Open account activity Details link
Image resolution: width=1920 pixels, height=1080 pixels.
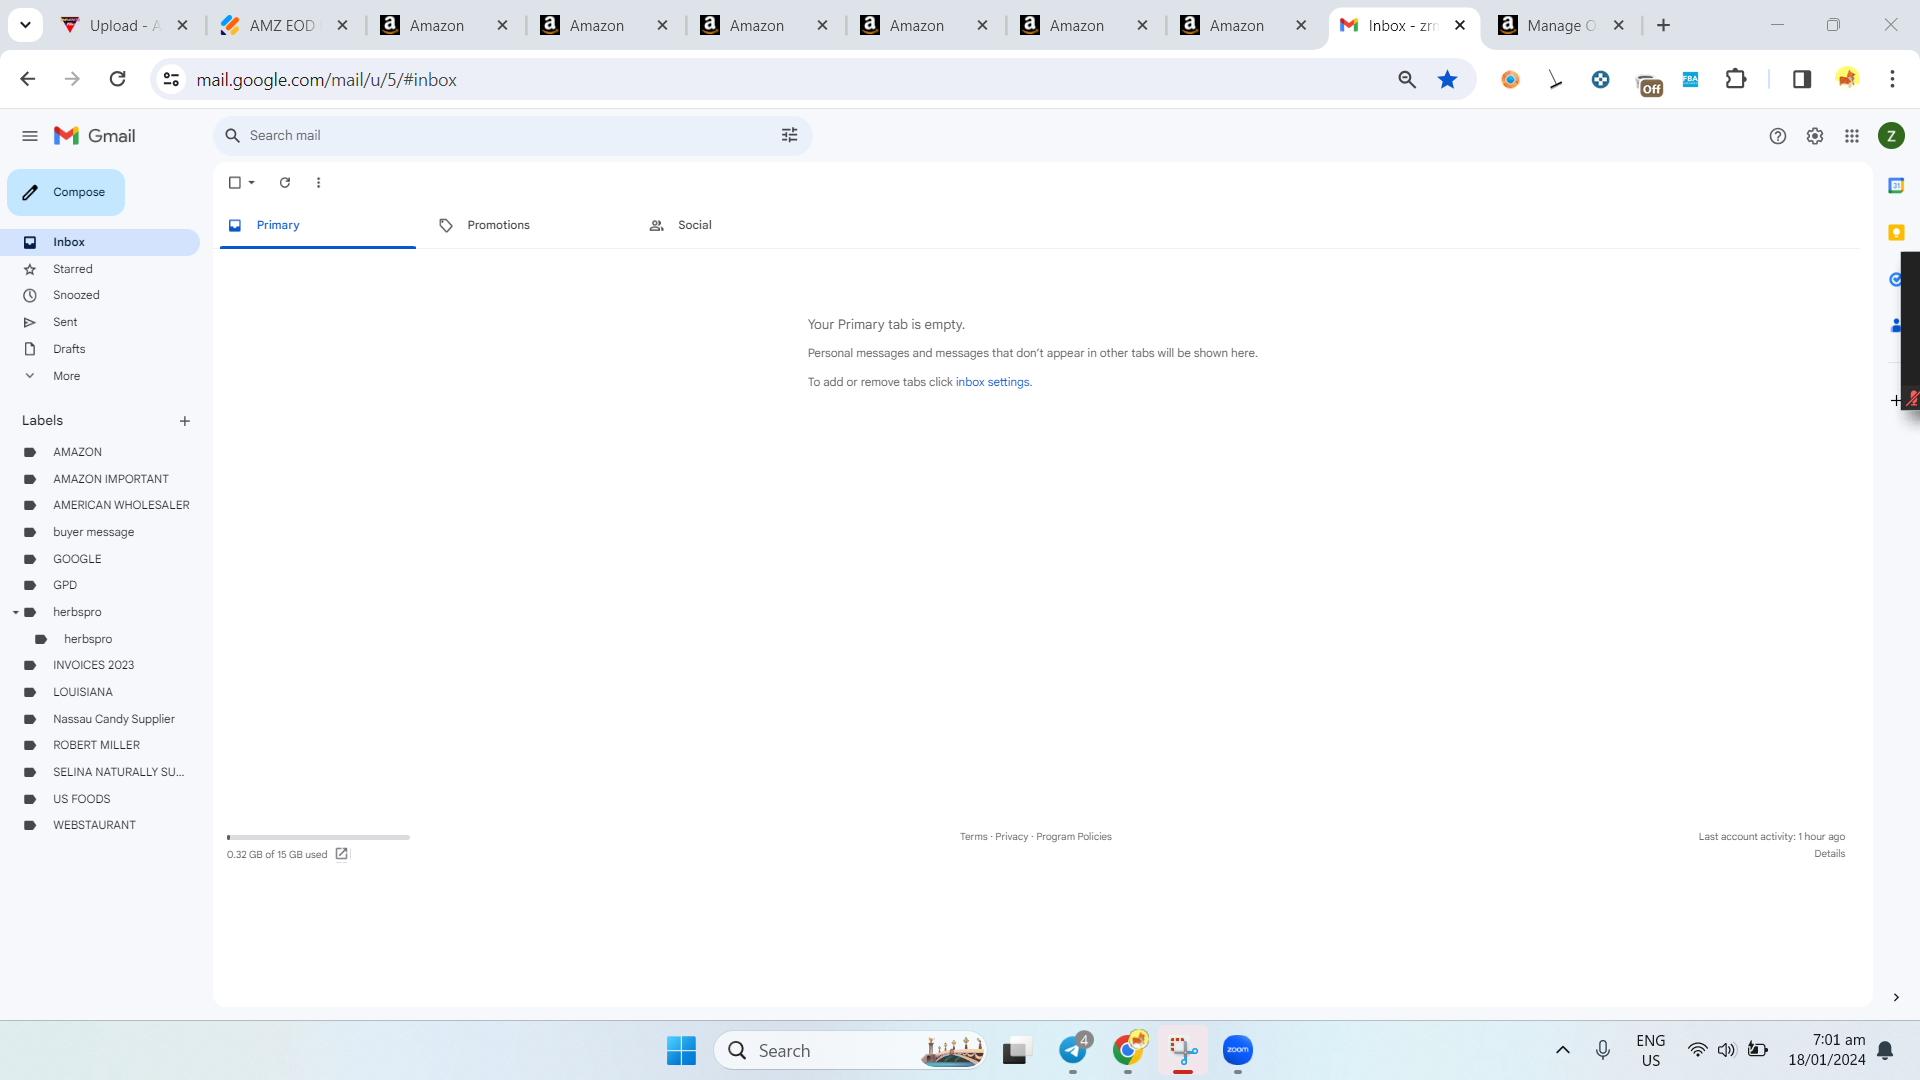[x=1829, y=854]
